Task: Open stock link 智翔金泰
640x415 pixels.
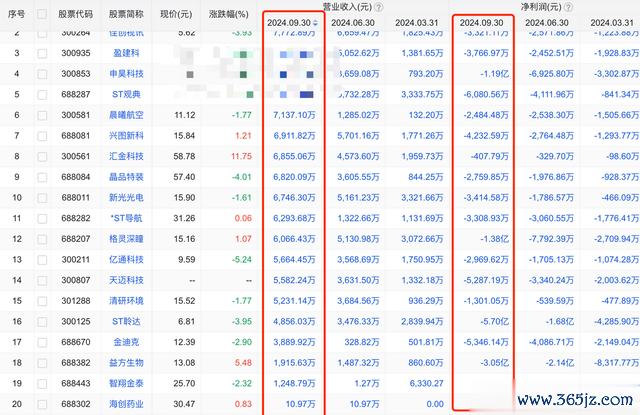Action: 126,383
